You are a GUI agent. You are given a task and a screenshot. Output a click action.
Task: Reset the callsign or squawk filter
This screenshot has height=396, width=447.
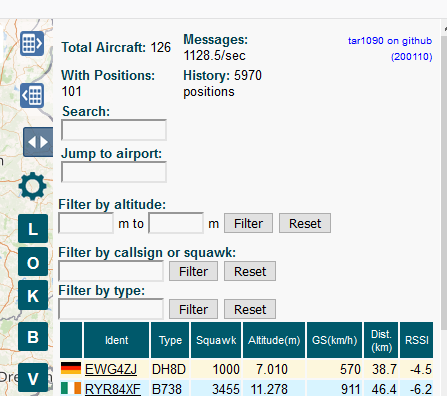tap(250, 271)
